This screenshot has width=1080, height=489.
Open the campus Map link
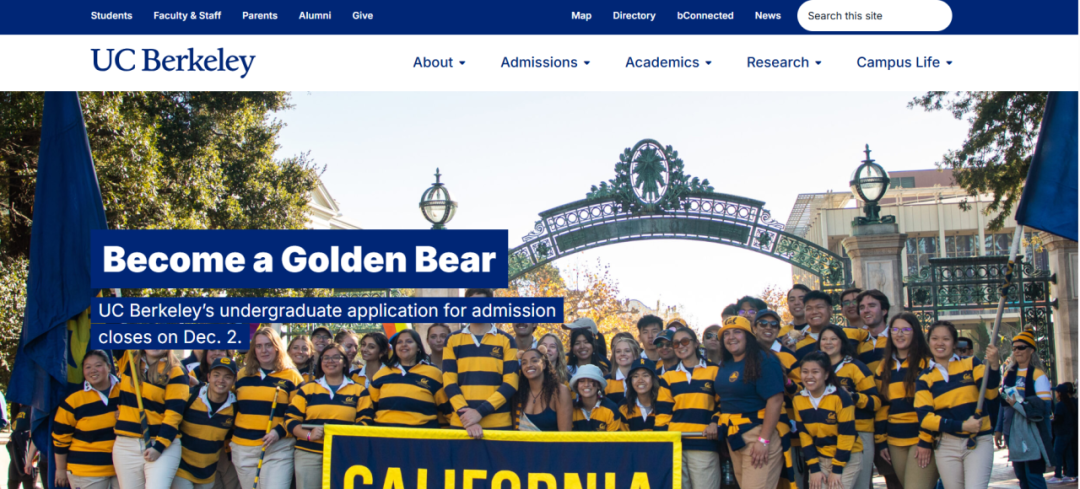point(581,15)
